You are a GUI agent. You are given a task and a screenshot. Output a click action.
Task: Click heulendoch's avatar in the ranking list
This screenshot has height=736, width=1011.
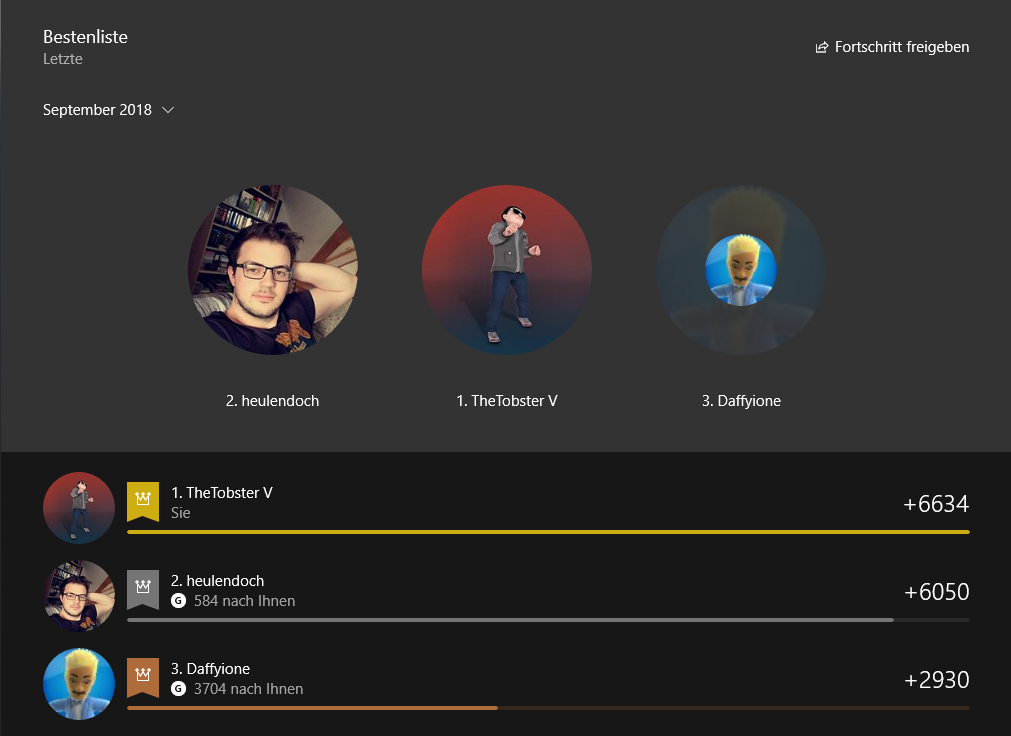[79, 595]
